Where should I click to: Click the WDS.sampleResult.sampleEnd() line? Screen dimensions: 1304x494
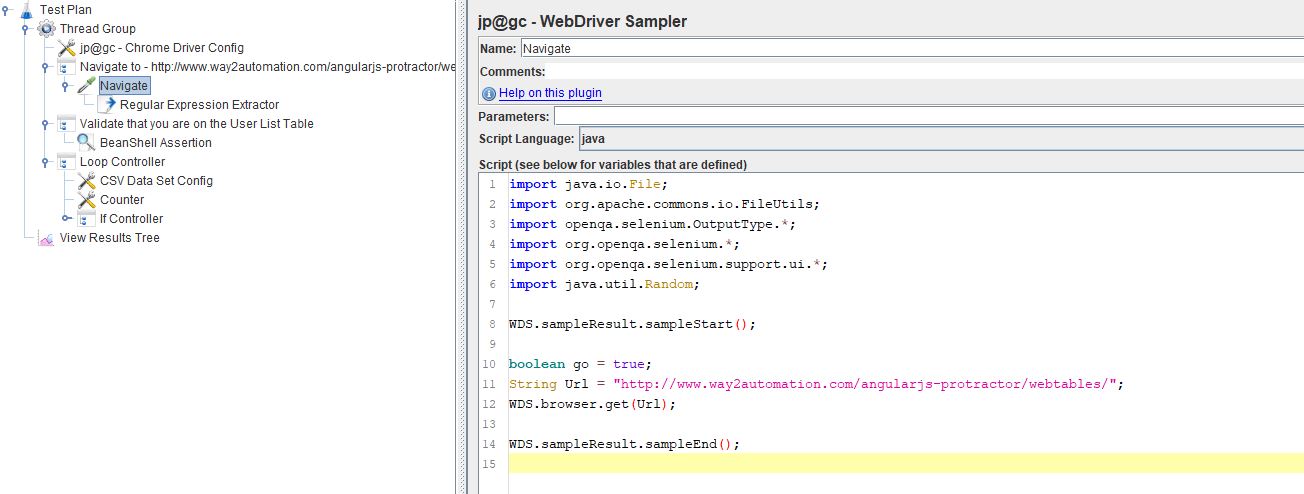624,444
